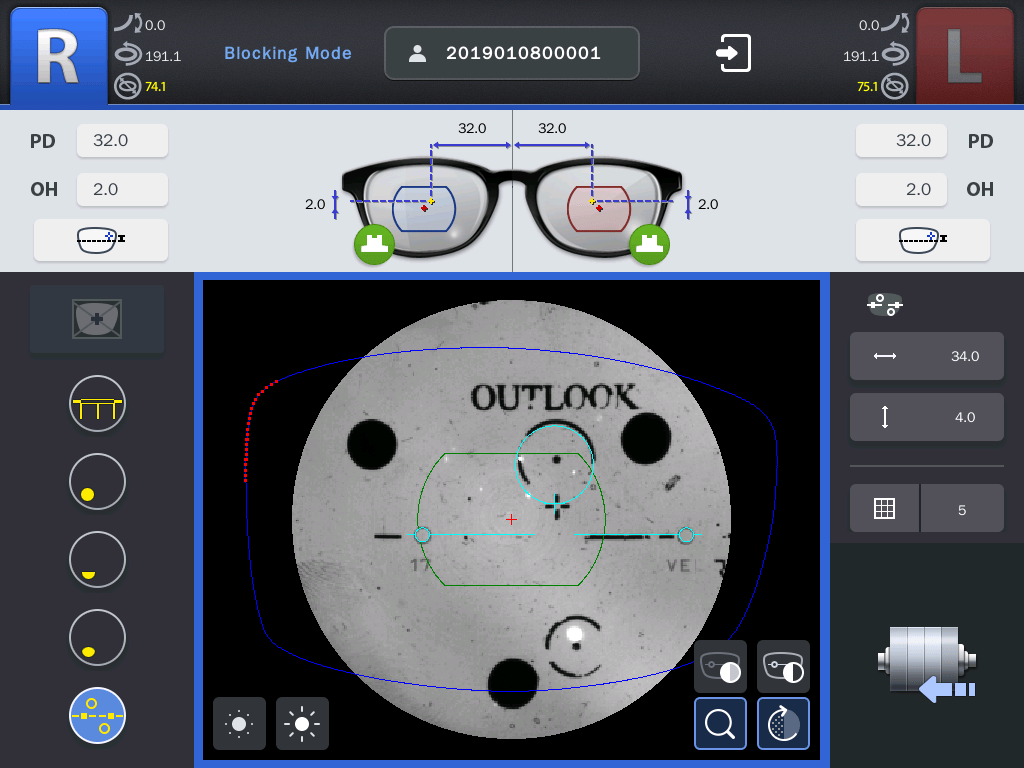Viewport: 1024px width, 768px height.
Task: Choose the progressive lens marking mode
Action: (97, 716)
